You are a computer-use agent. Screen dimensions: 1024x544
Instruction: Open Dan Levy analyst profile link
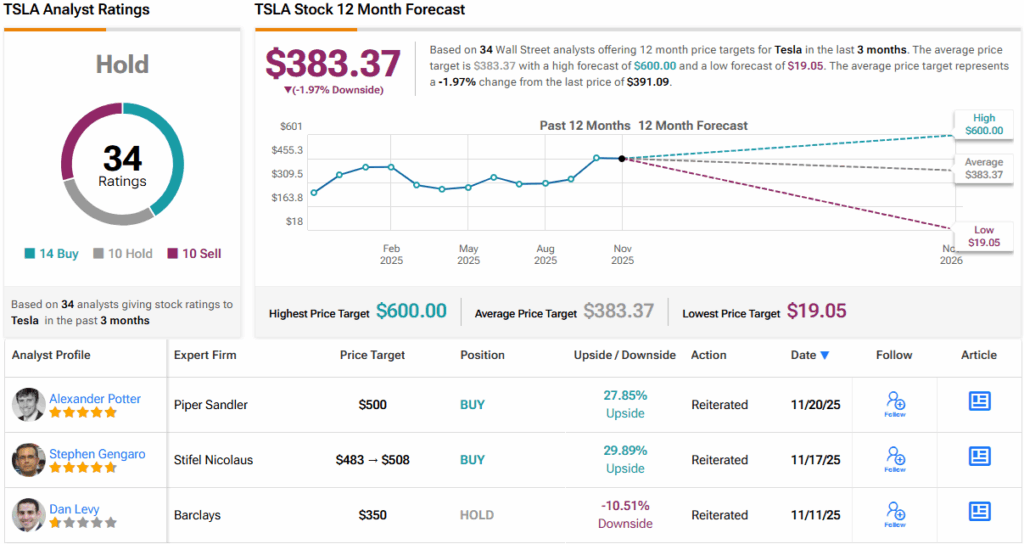click(x=75, y=508)
